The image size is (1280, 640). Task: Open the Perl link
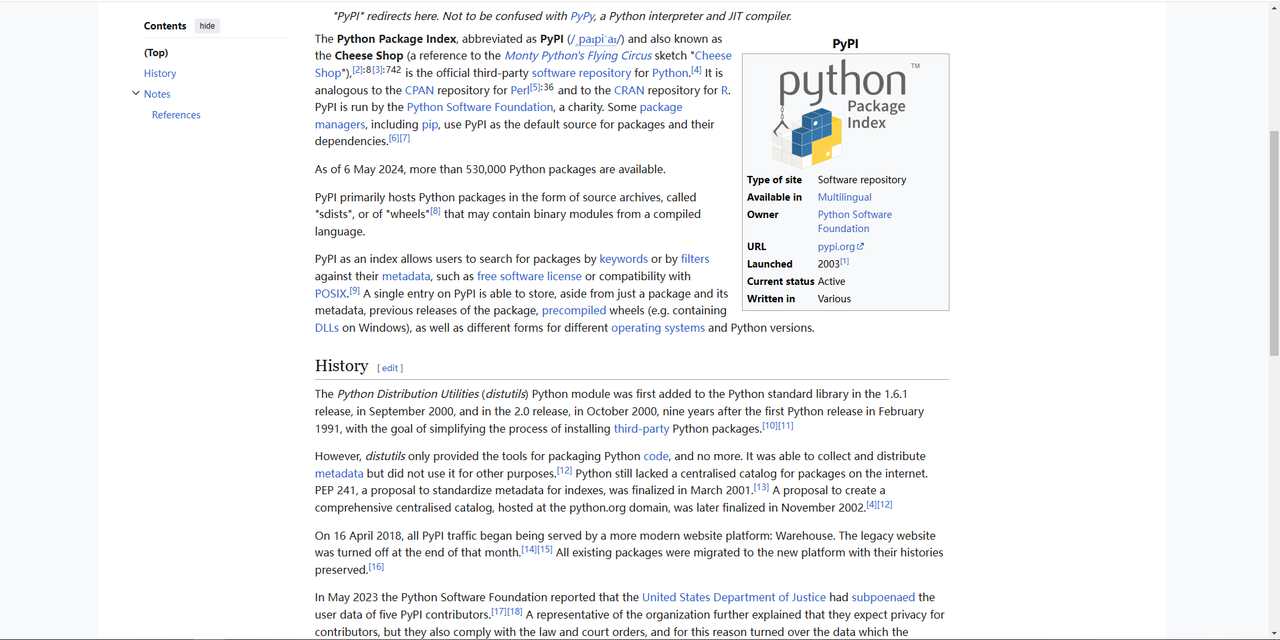pyautogui.click(x=520, y=90)
